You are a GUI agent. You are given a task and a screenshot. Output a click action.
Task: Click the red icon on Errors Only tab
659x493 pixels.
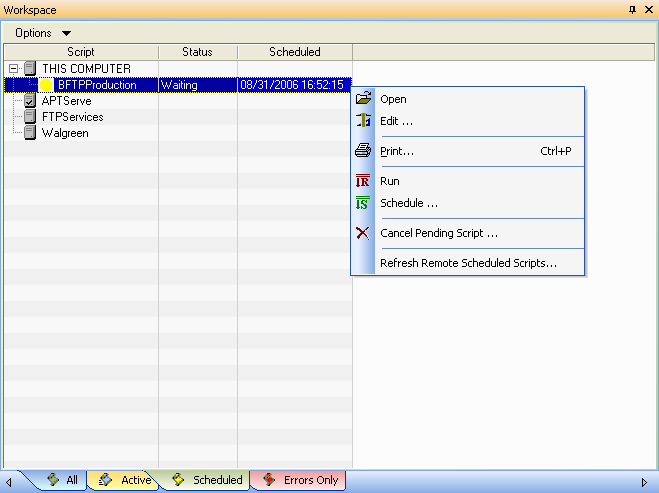coord(269,480)
